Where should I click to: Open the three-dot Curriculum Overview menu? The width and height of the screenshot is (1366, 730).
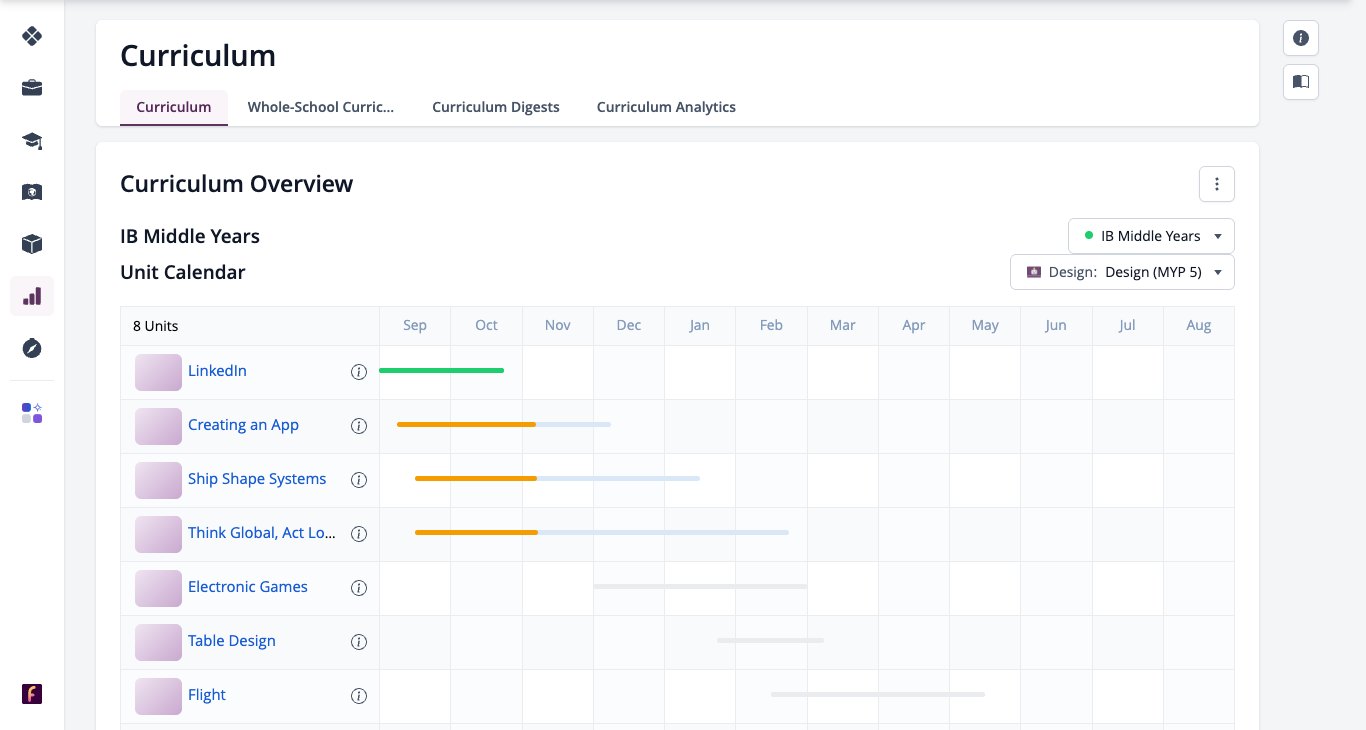1217,184
